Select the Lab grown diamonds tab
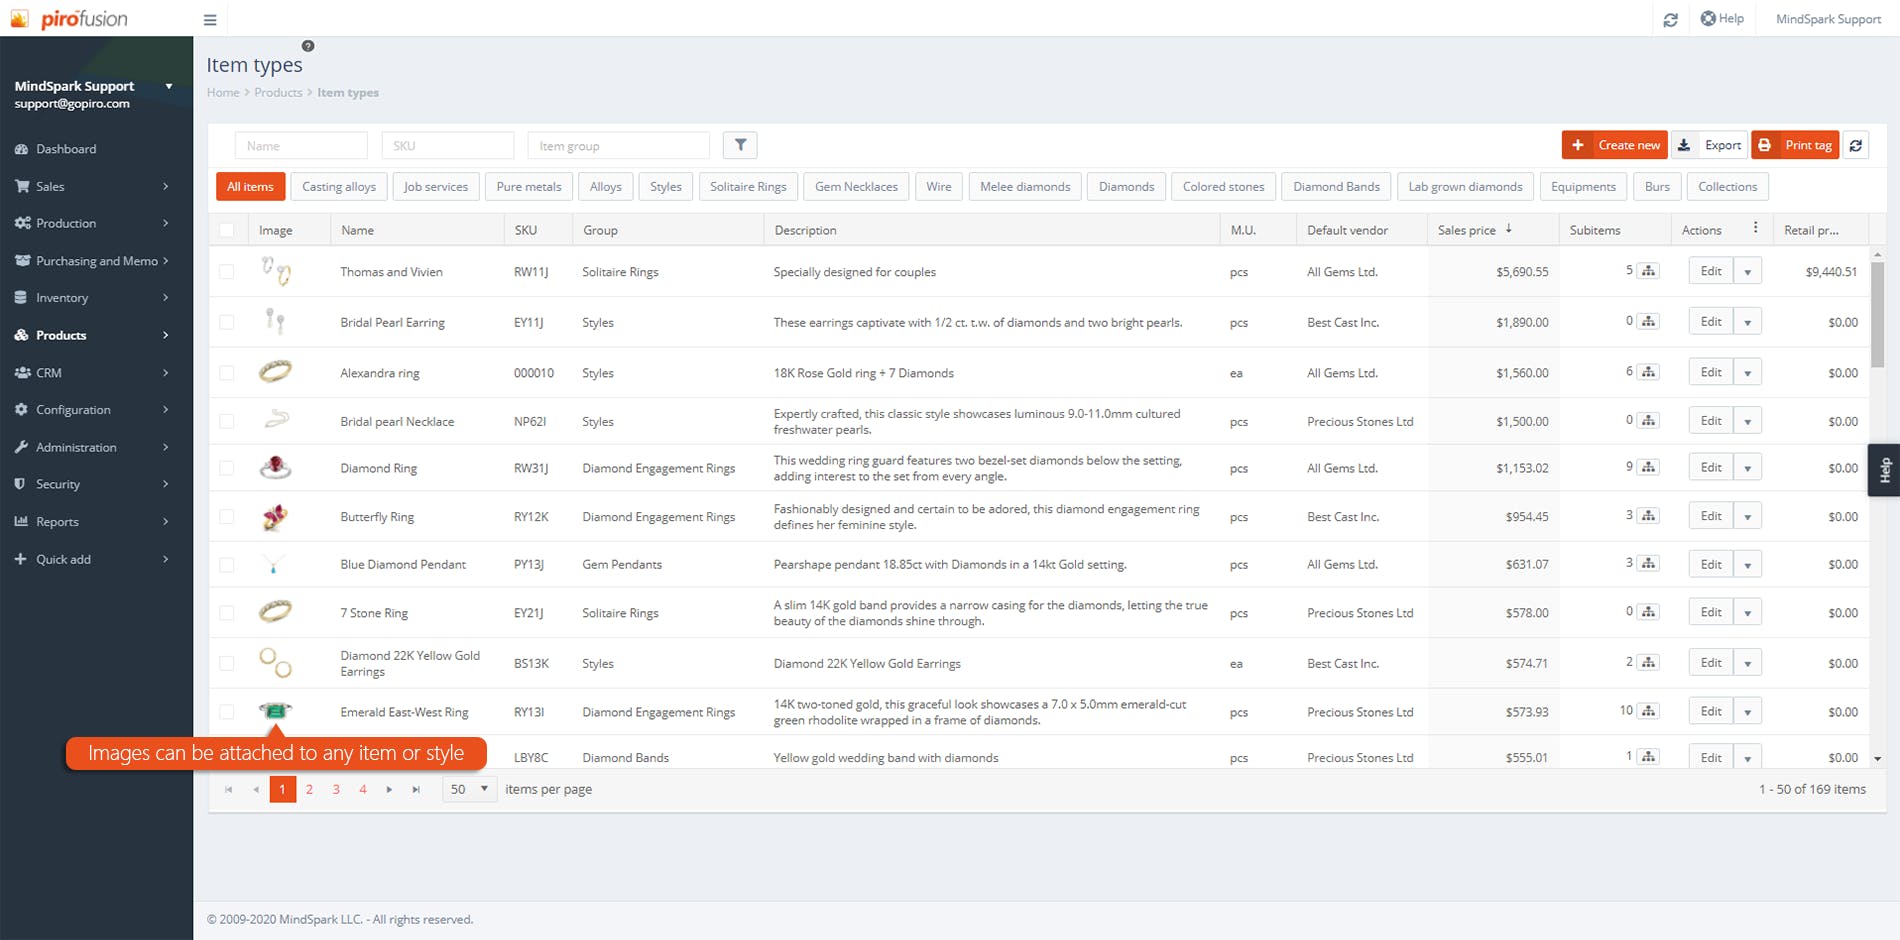Viewport: 1900px width, 940px height. [1465, 187]
